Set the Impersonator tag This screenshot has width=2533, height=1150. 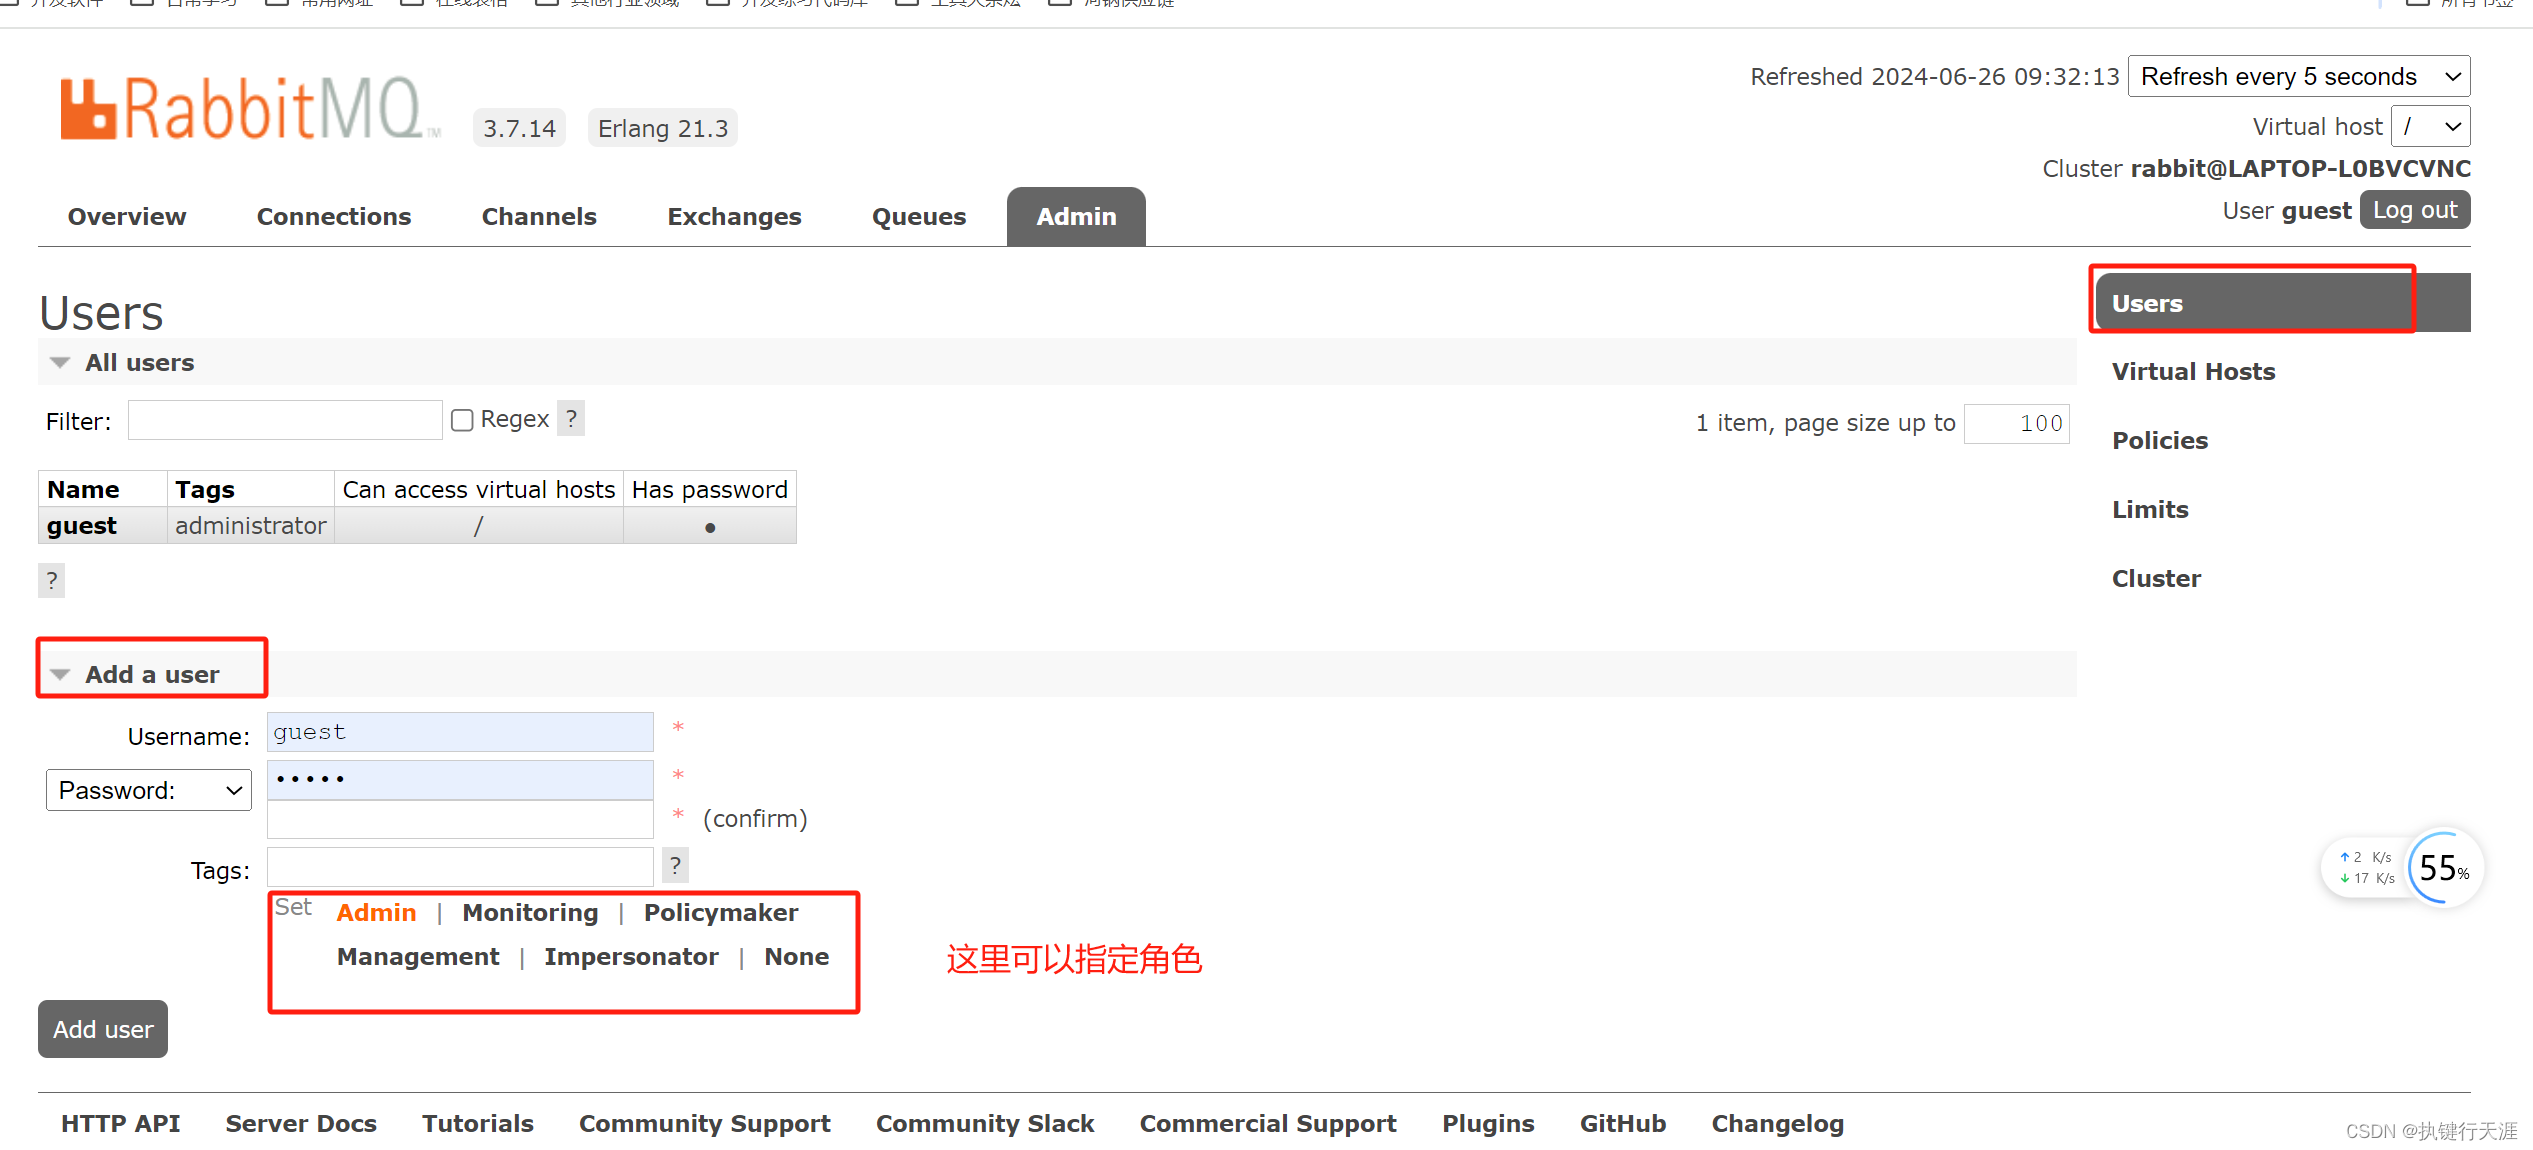click(x=631, y=957)
